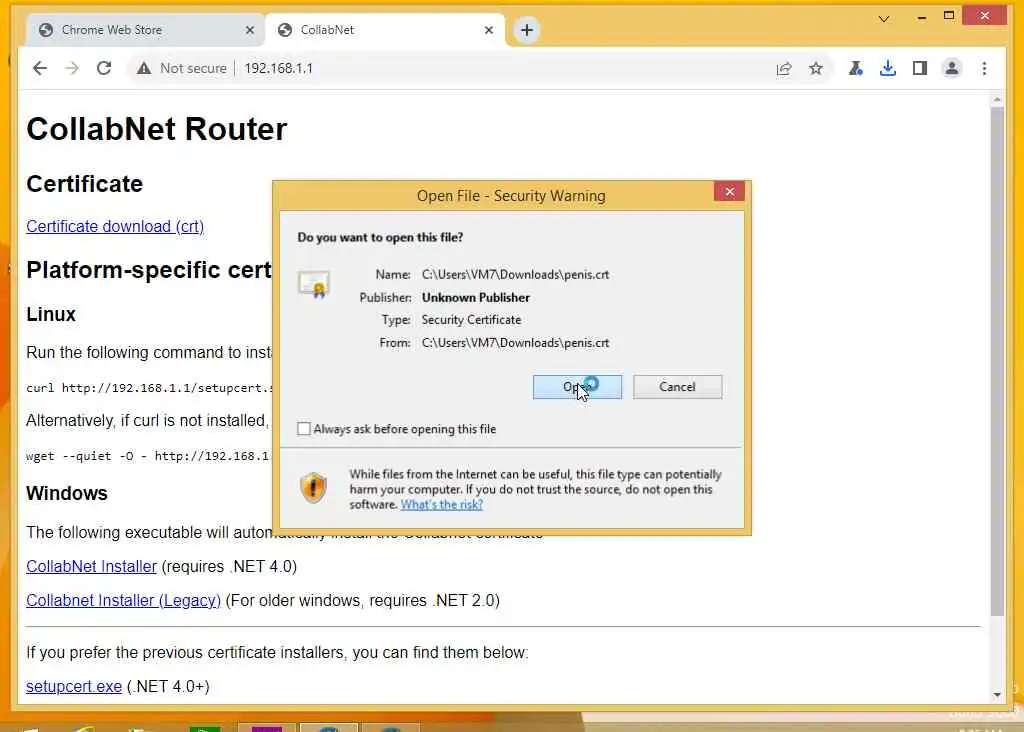Click 'Do you want to open this file?'
The width and height of the screenshot is (1024, 732).
coord(380,237)
